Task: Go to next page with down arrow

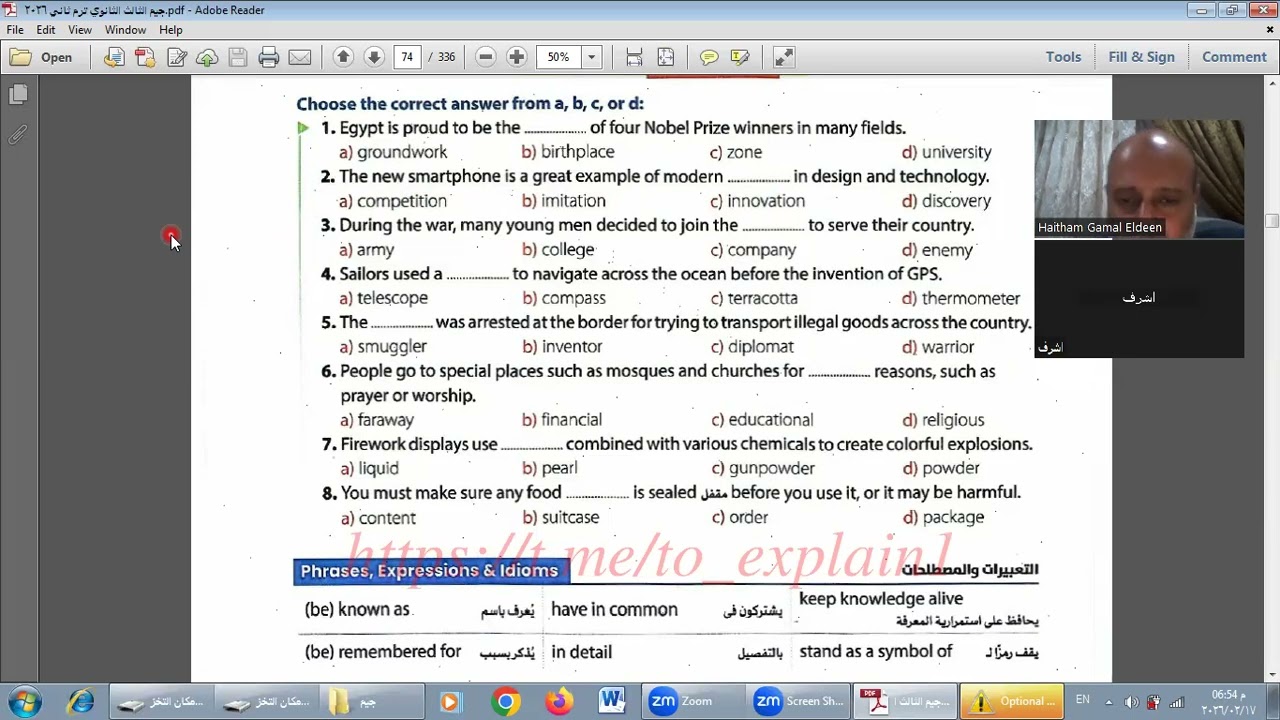Action: point(374,57)
